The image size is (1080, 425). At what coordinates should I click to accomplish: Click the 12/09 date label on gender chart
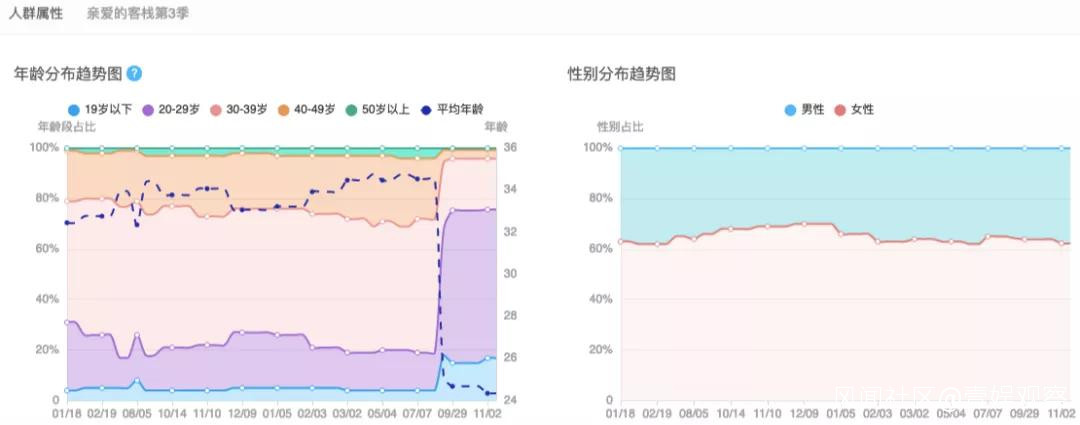[805, 413]
